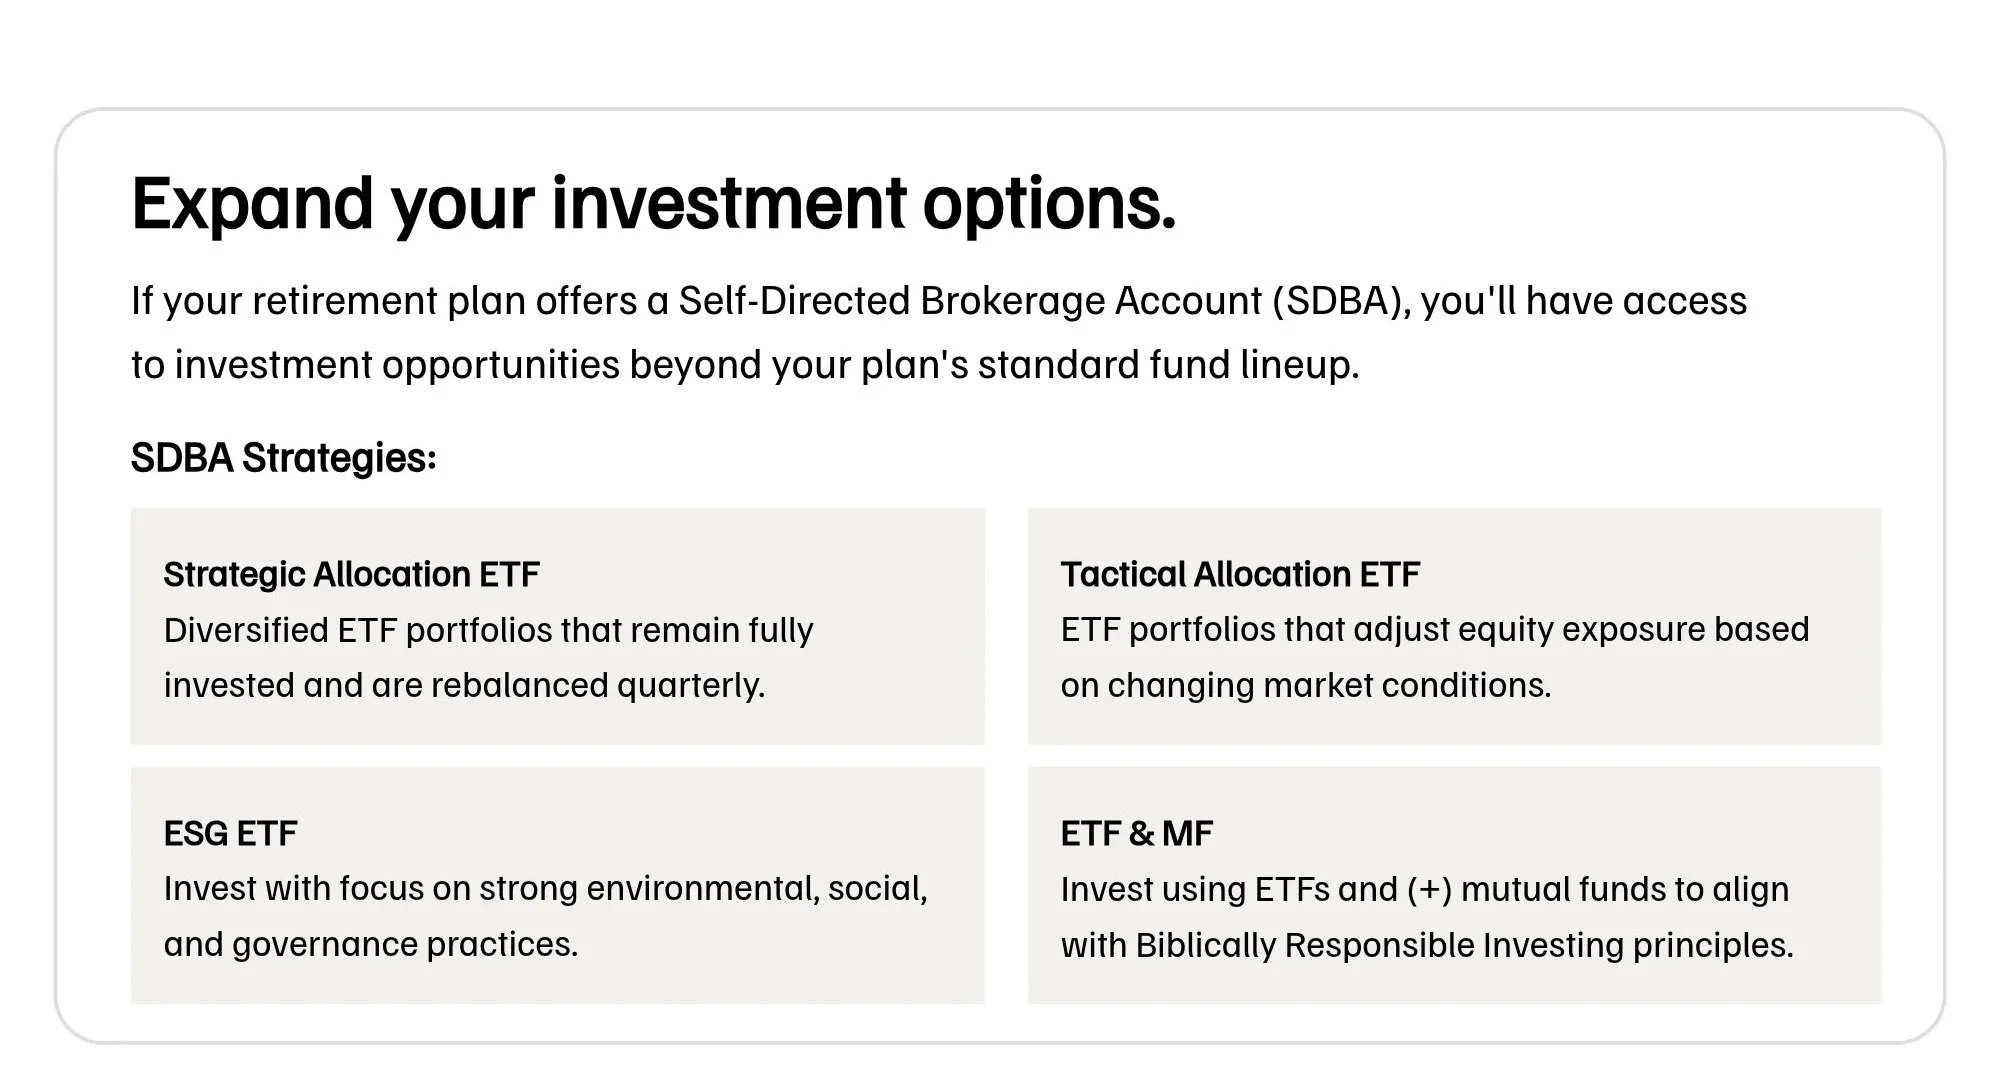Click the standard fund lineup sentence
This screenshot has width=2000, height=1066.
point(745,365)
